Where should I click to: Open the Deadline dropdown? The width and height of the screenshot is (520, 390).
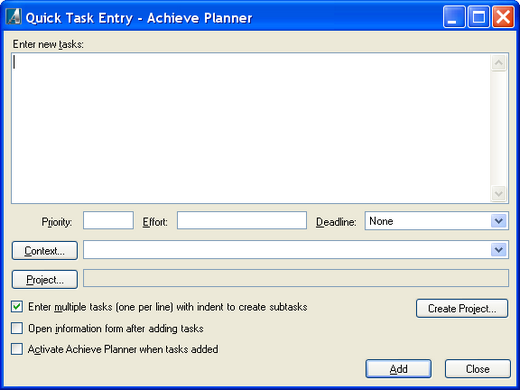coord(499,221)
